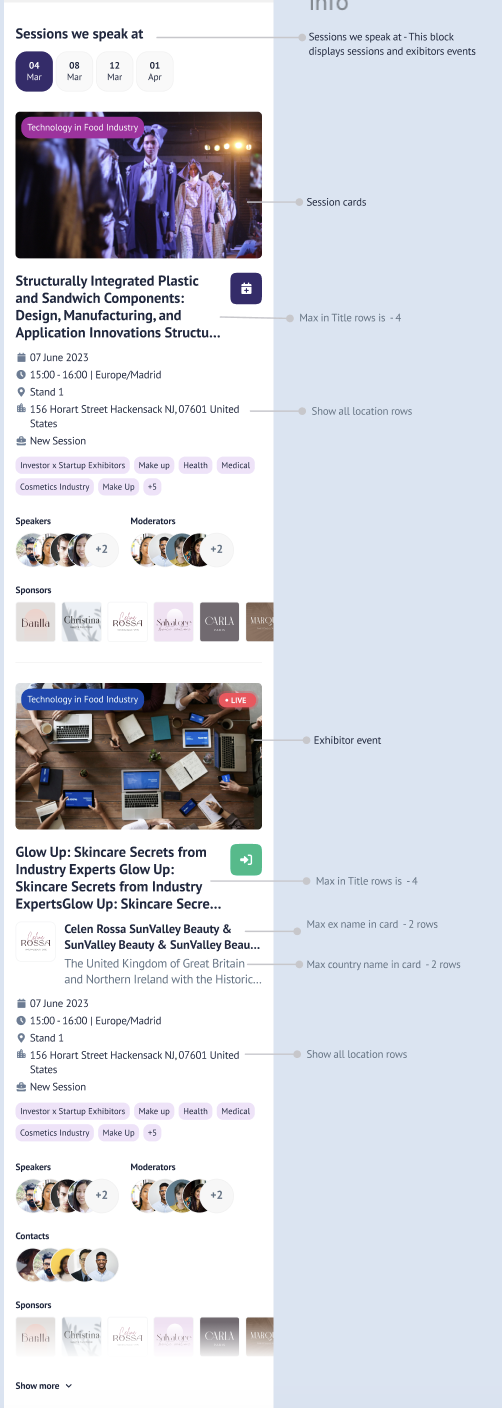
Task: Select the 04 Mar date tab
Action: click(x=34, y=72)
